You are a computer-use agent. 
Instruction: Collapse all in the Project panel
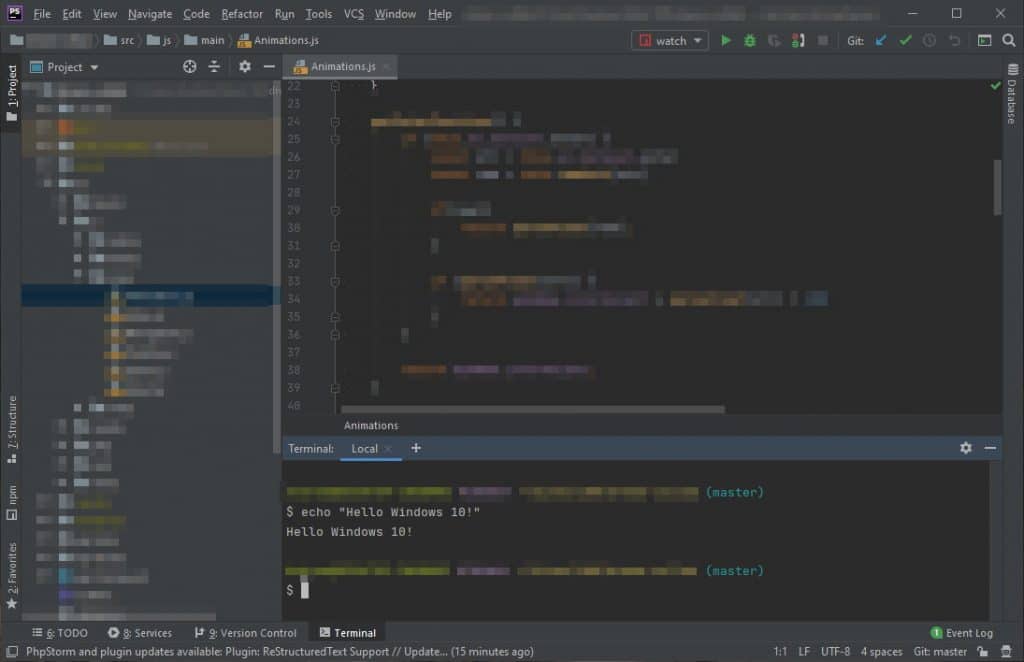(214, 67)
